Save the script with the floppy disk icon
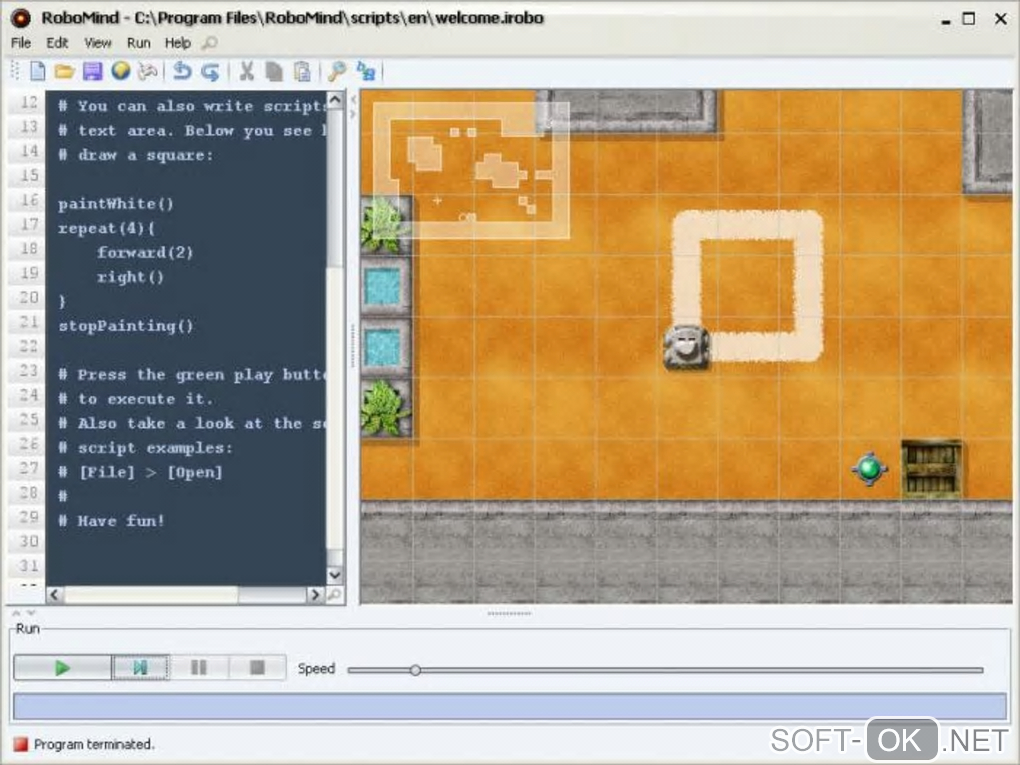Viewport: 1020px width, 765px height. pos(92,71)
